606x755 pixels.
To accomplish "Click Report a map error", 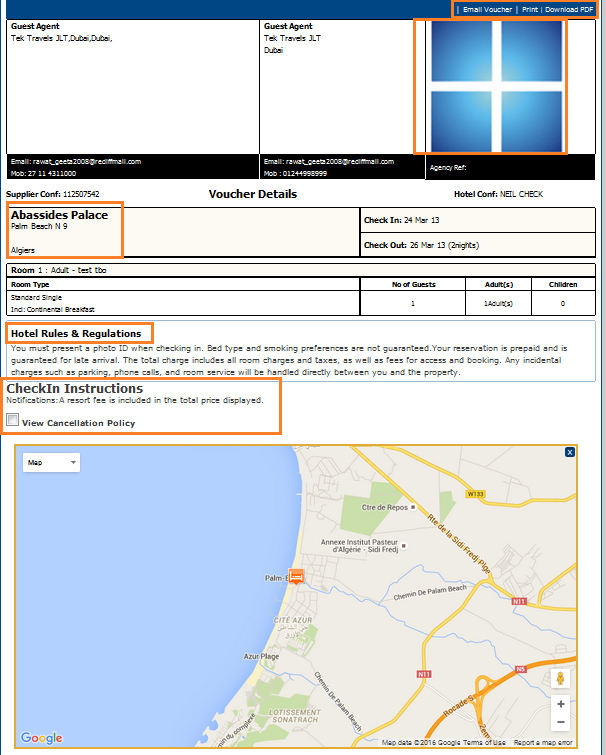I will coord(543,743).
